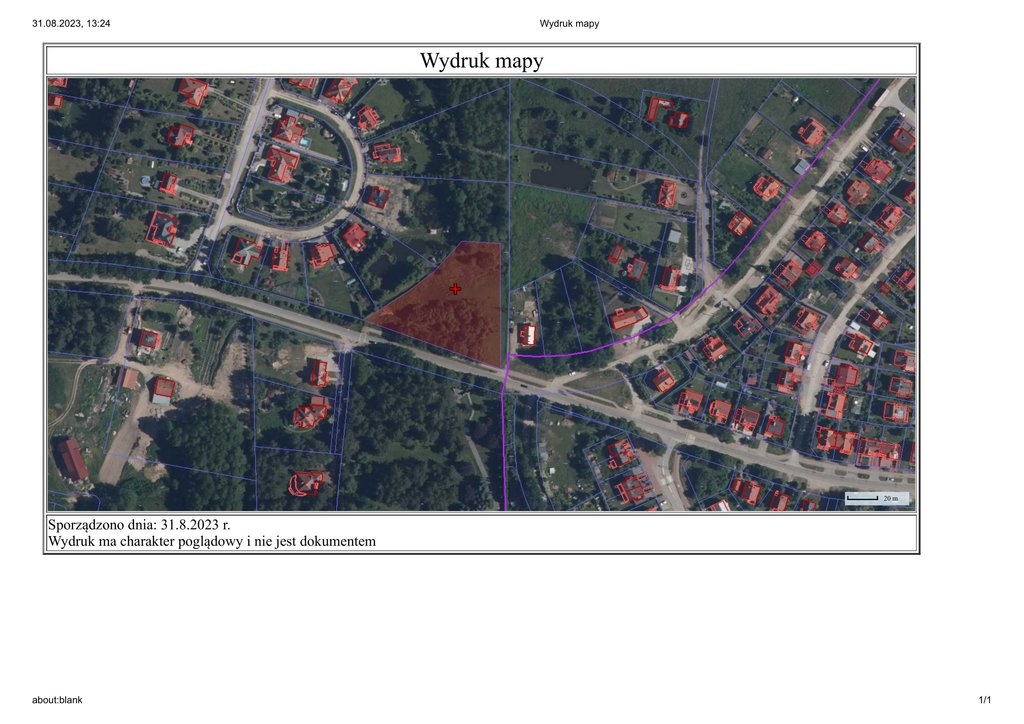The width and height of the screenshot is (1024, 724).
Task: Click the red-outlined house east of the highlighted parcel
Action: 527,334
